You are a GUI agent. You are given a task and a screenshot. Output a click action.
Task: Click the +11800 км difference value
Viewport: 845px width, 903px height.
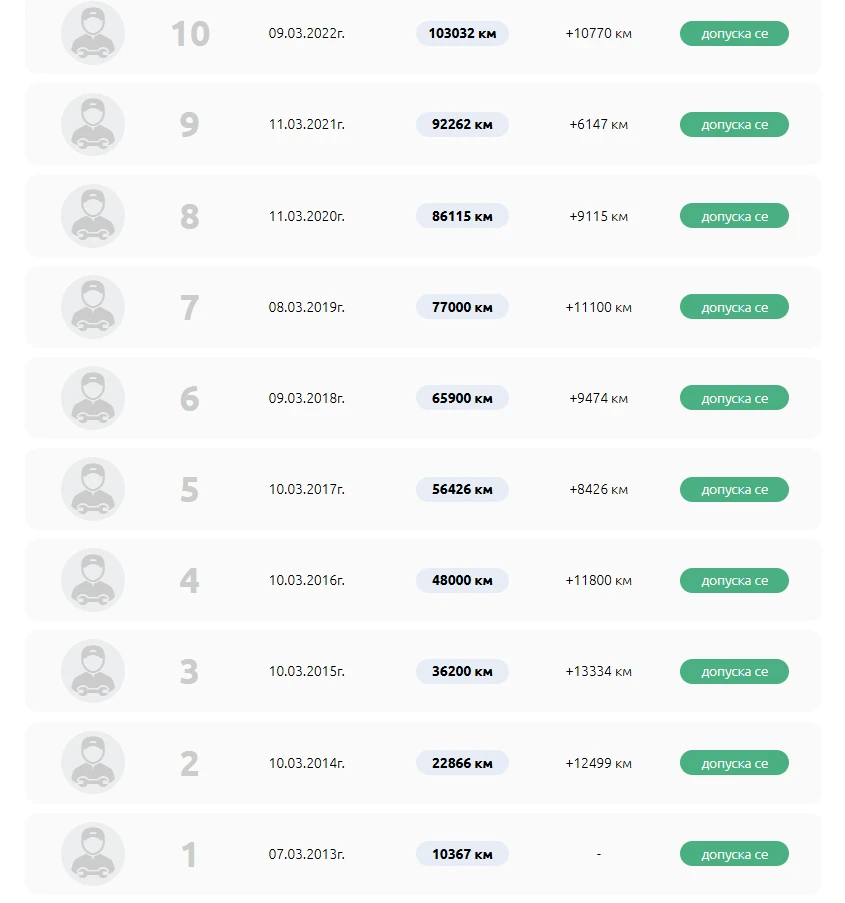pos(598,580)
